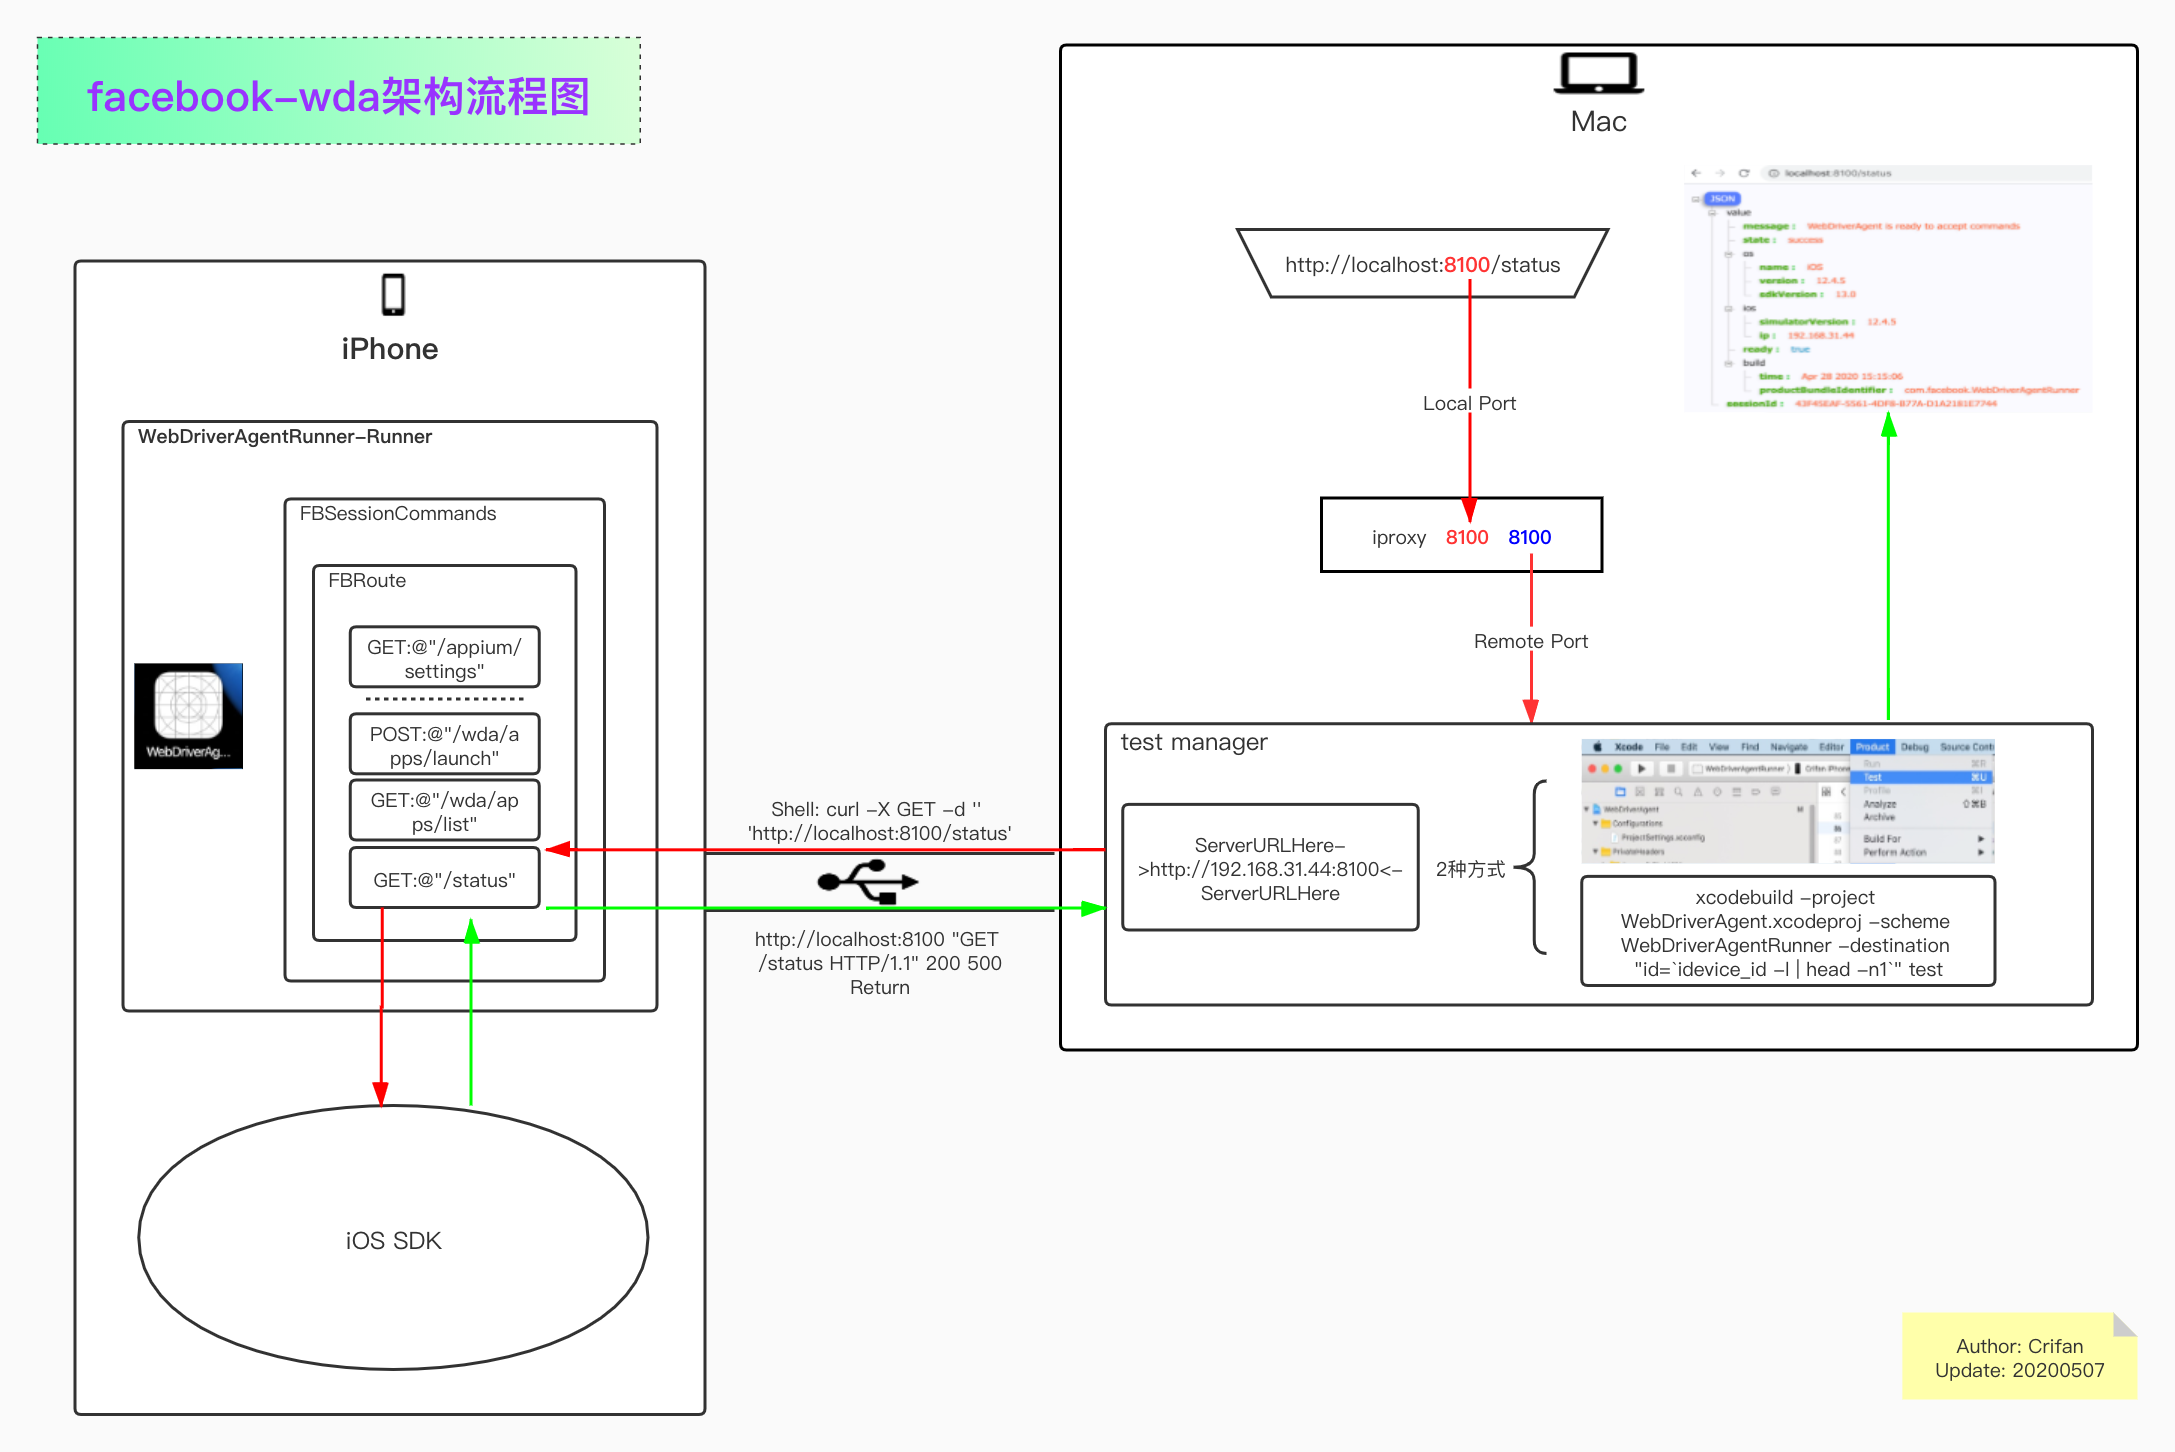Click the ServerURLHere address box
This screenshot has height=1452, width=2175.
coord(1270,868)
